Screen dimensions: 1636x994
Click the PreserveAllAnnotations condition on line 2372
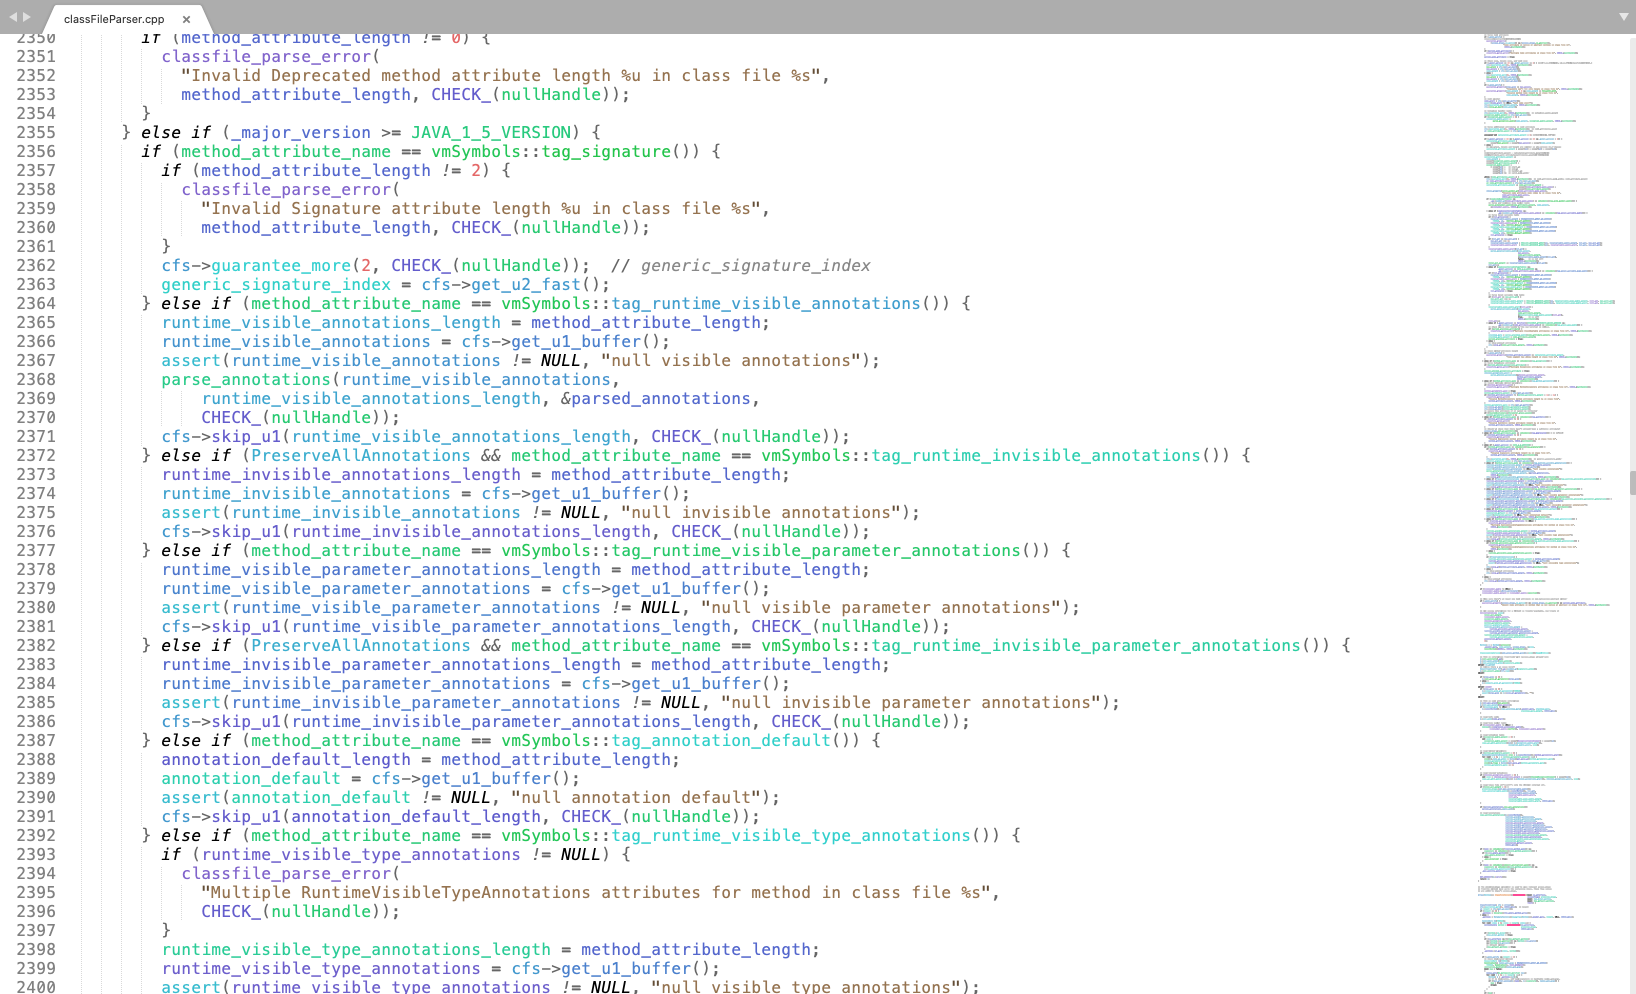359,455
